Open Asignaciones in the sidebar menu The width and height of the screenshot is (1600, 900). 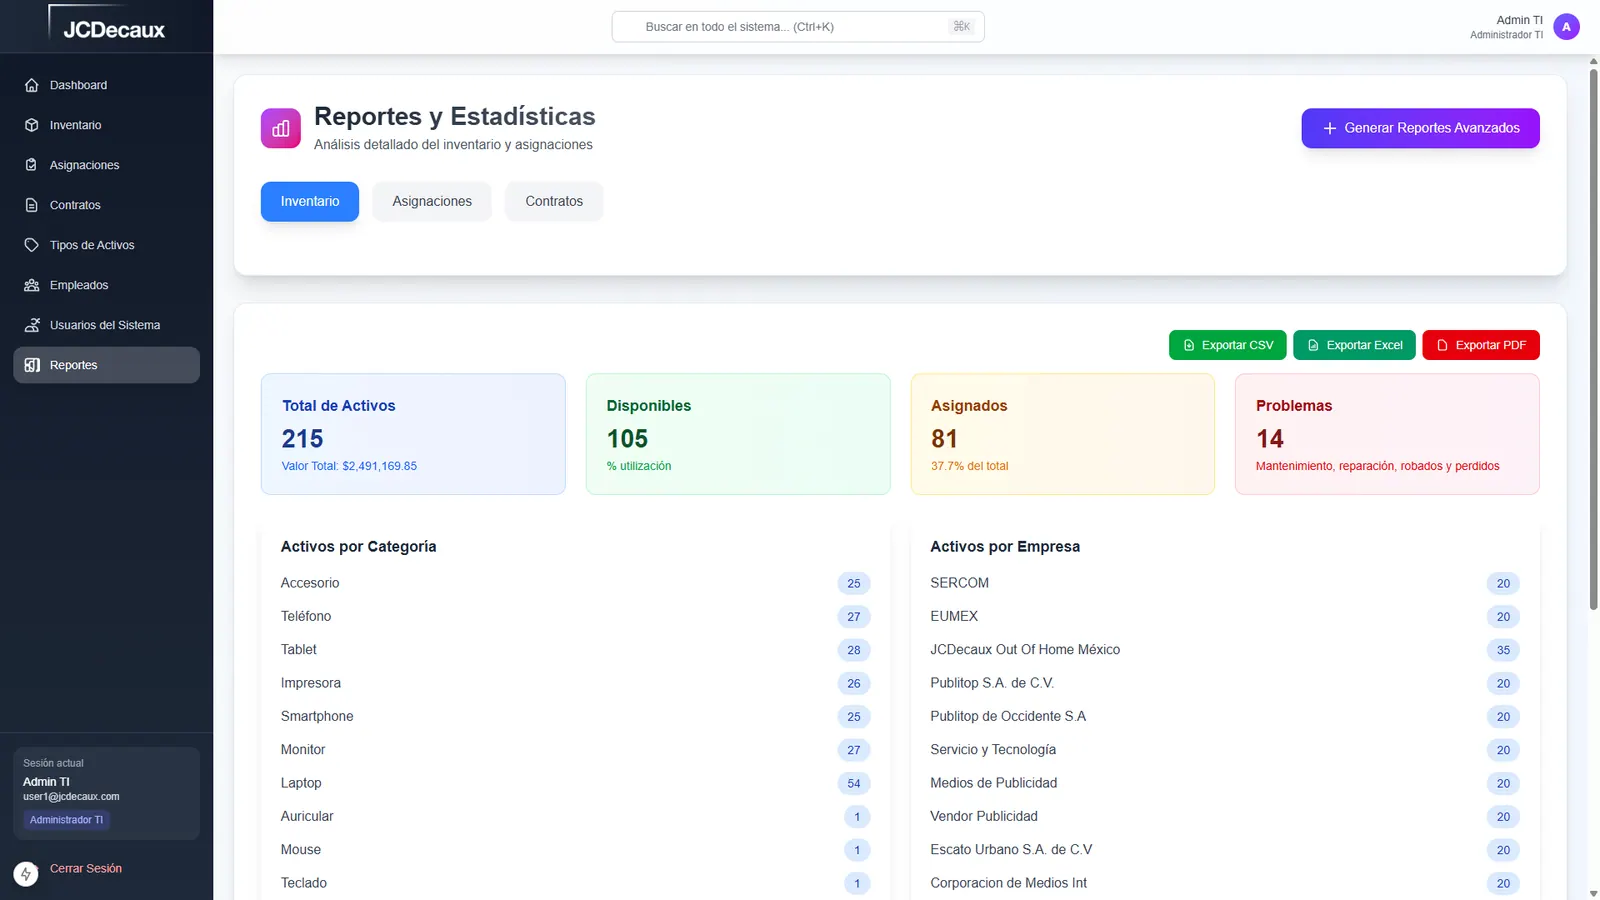(x=106, y=165)
